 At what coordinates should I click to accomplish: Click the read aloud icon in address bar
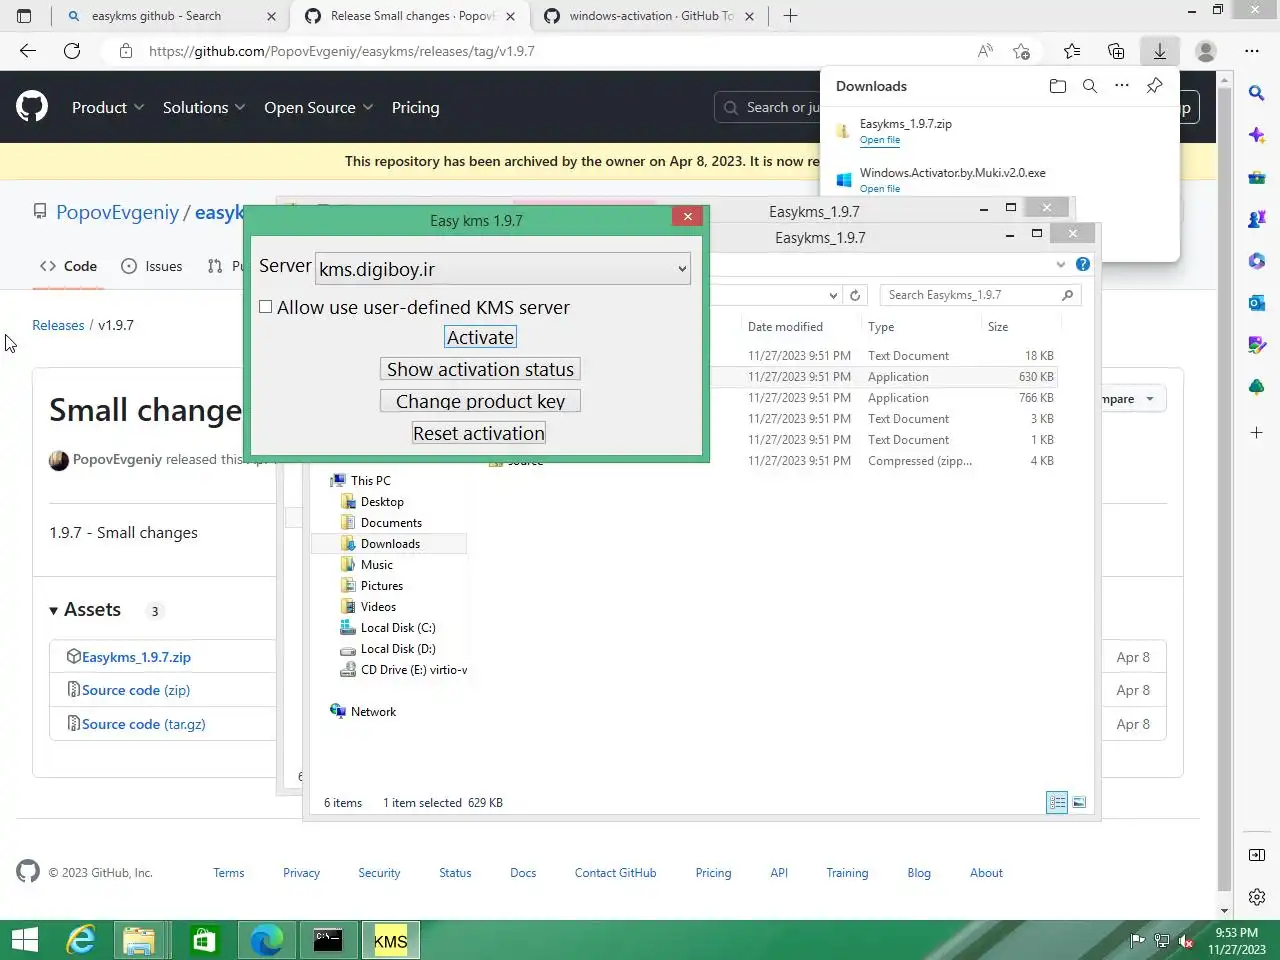pyautogui.click(x=985, y=51)
